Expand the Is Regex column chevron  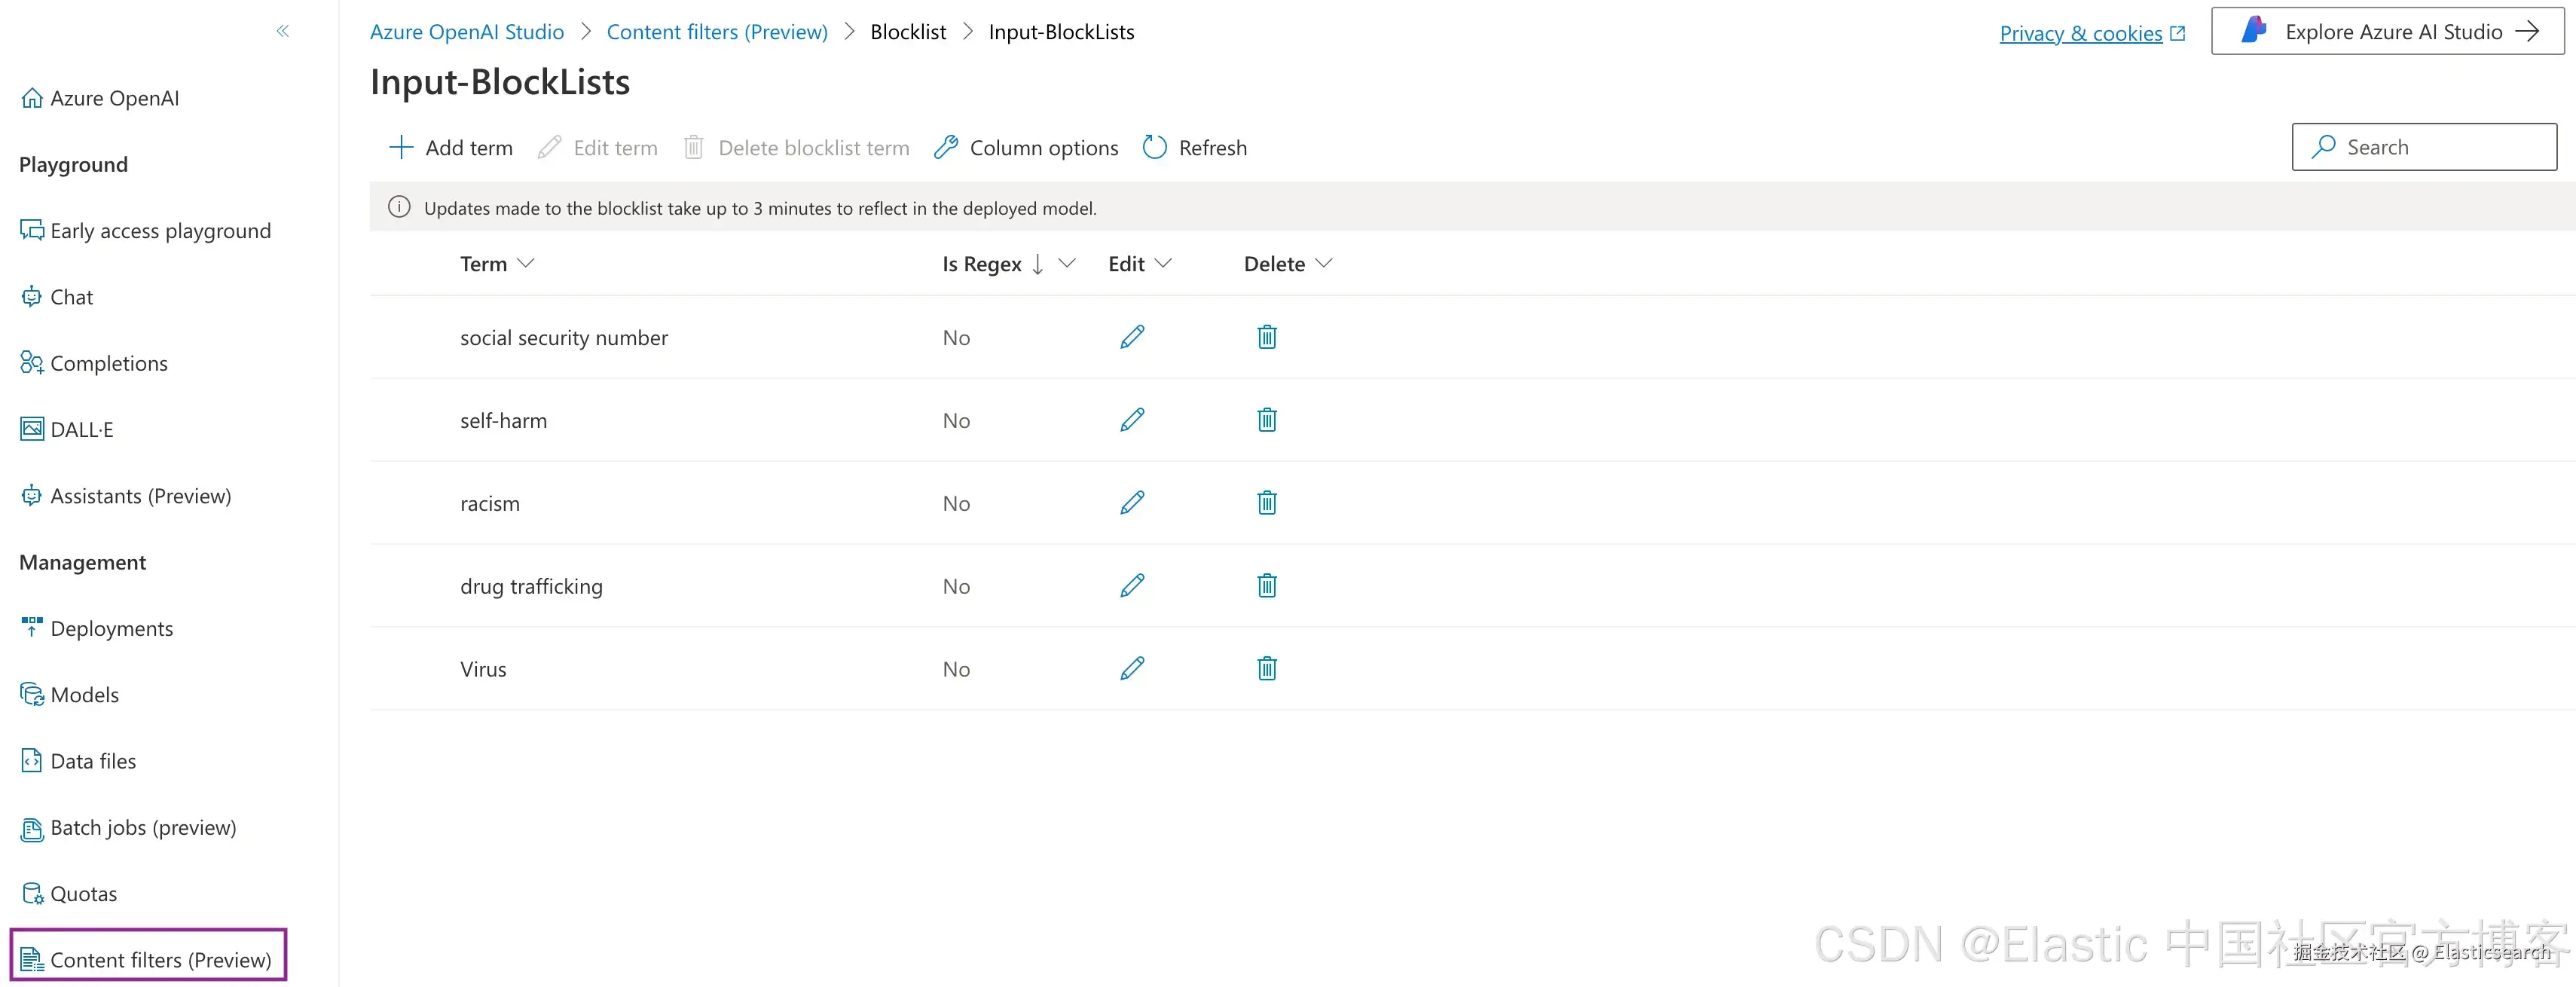pos(1067,263)
